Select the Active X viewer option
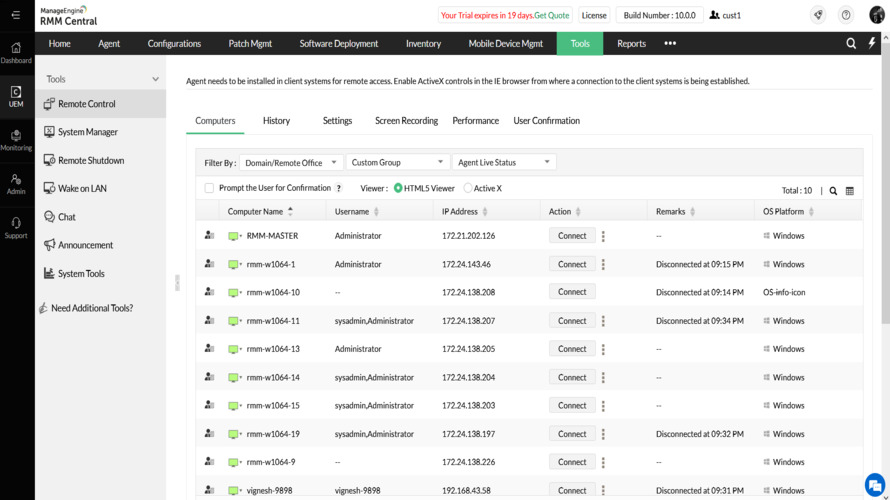Viewport: 890px width, 500px height. [x=468, y=188]
